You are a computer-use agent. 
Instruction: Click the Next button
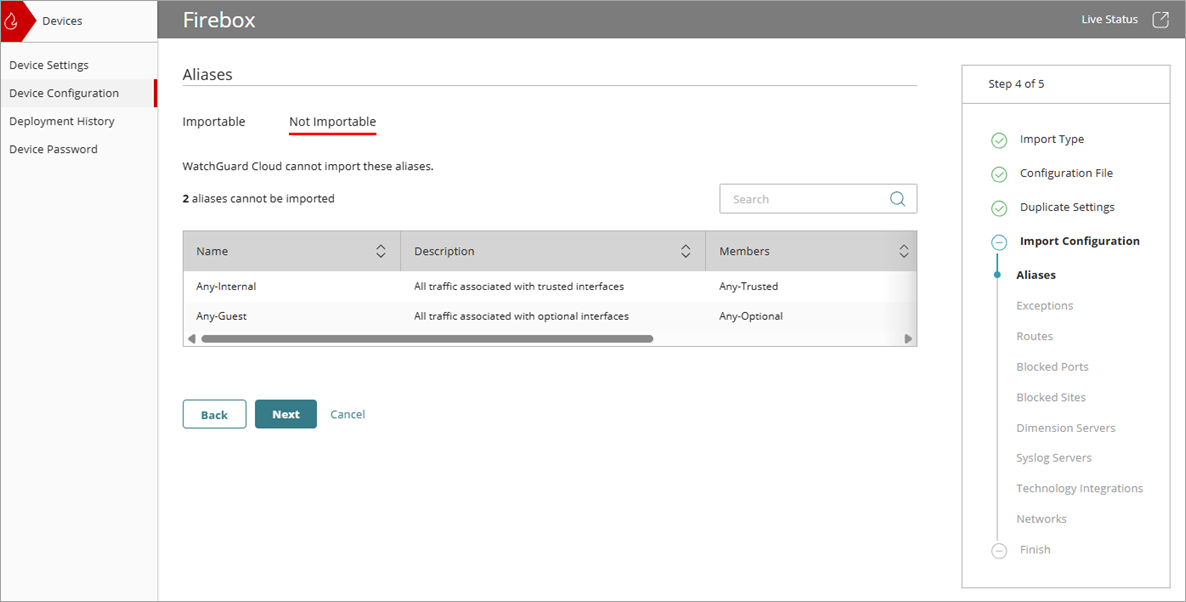click(x=286, y=414)
